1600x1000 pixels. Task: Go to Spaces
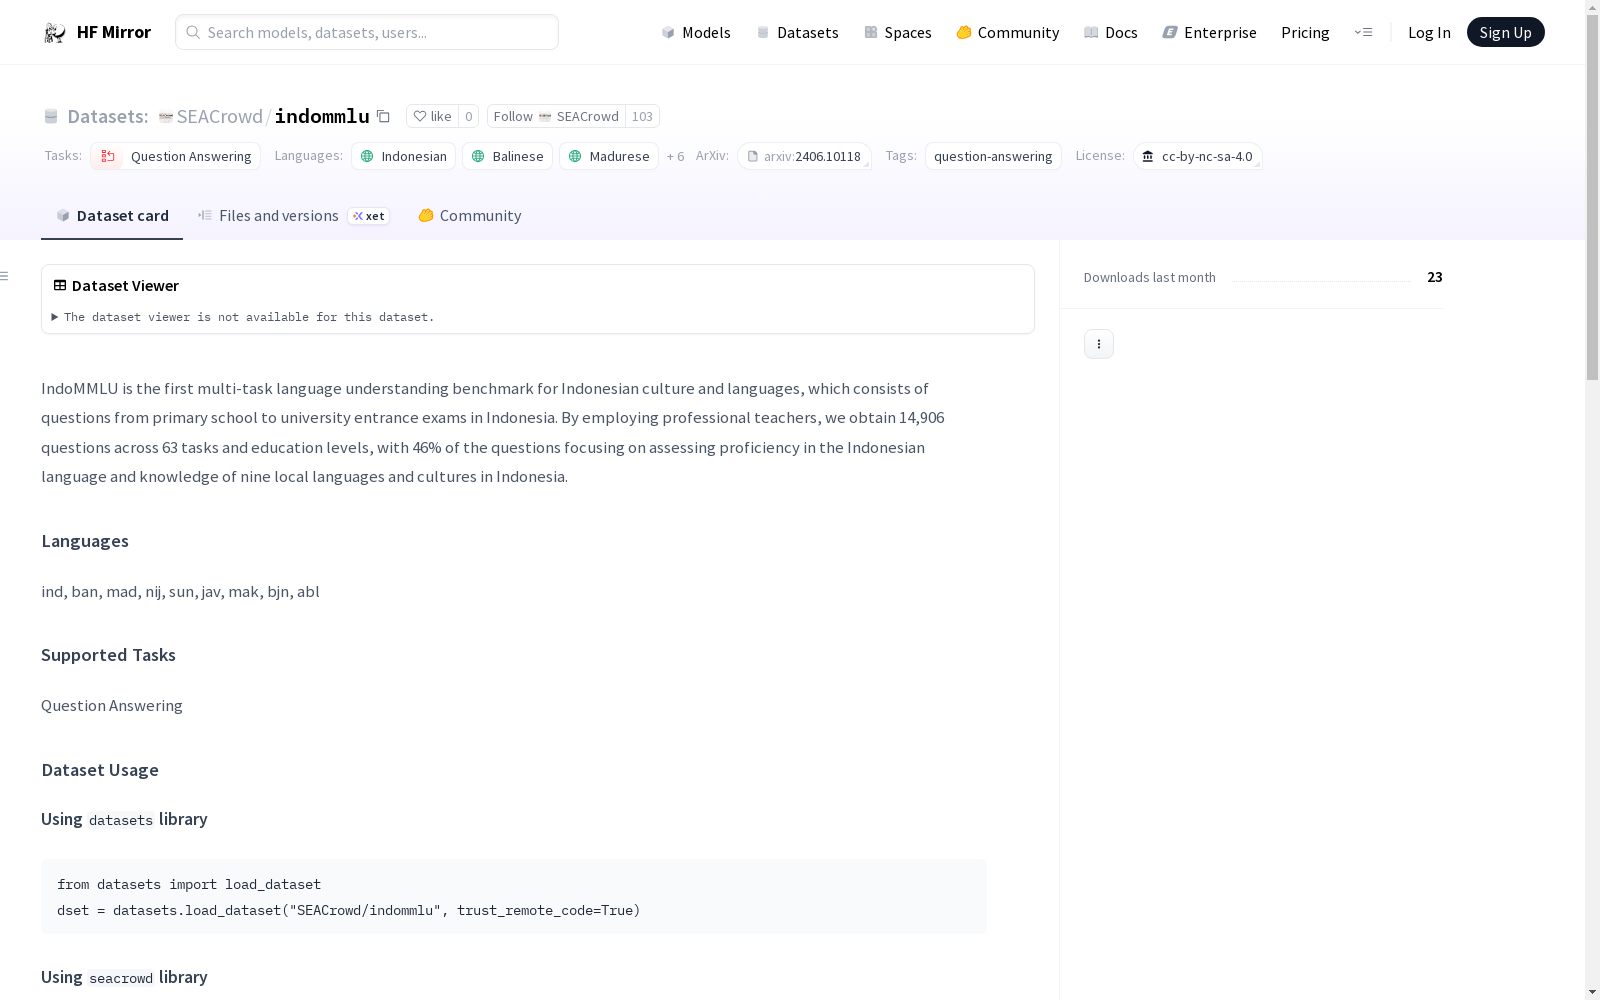[898, 32]
